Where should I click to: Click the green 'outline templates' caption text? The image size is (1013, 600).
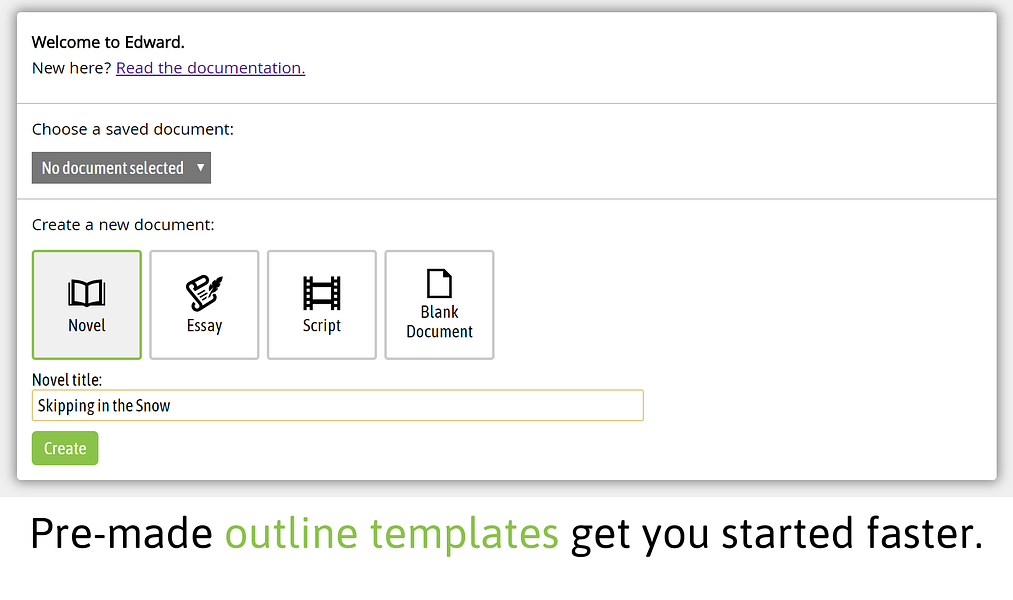pos(391,535)
